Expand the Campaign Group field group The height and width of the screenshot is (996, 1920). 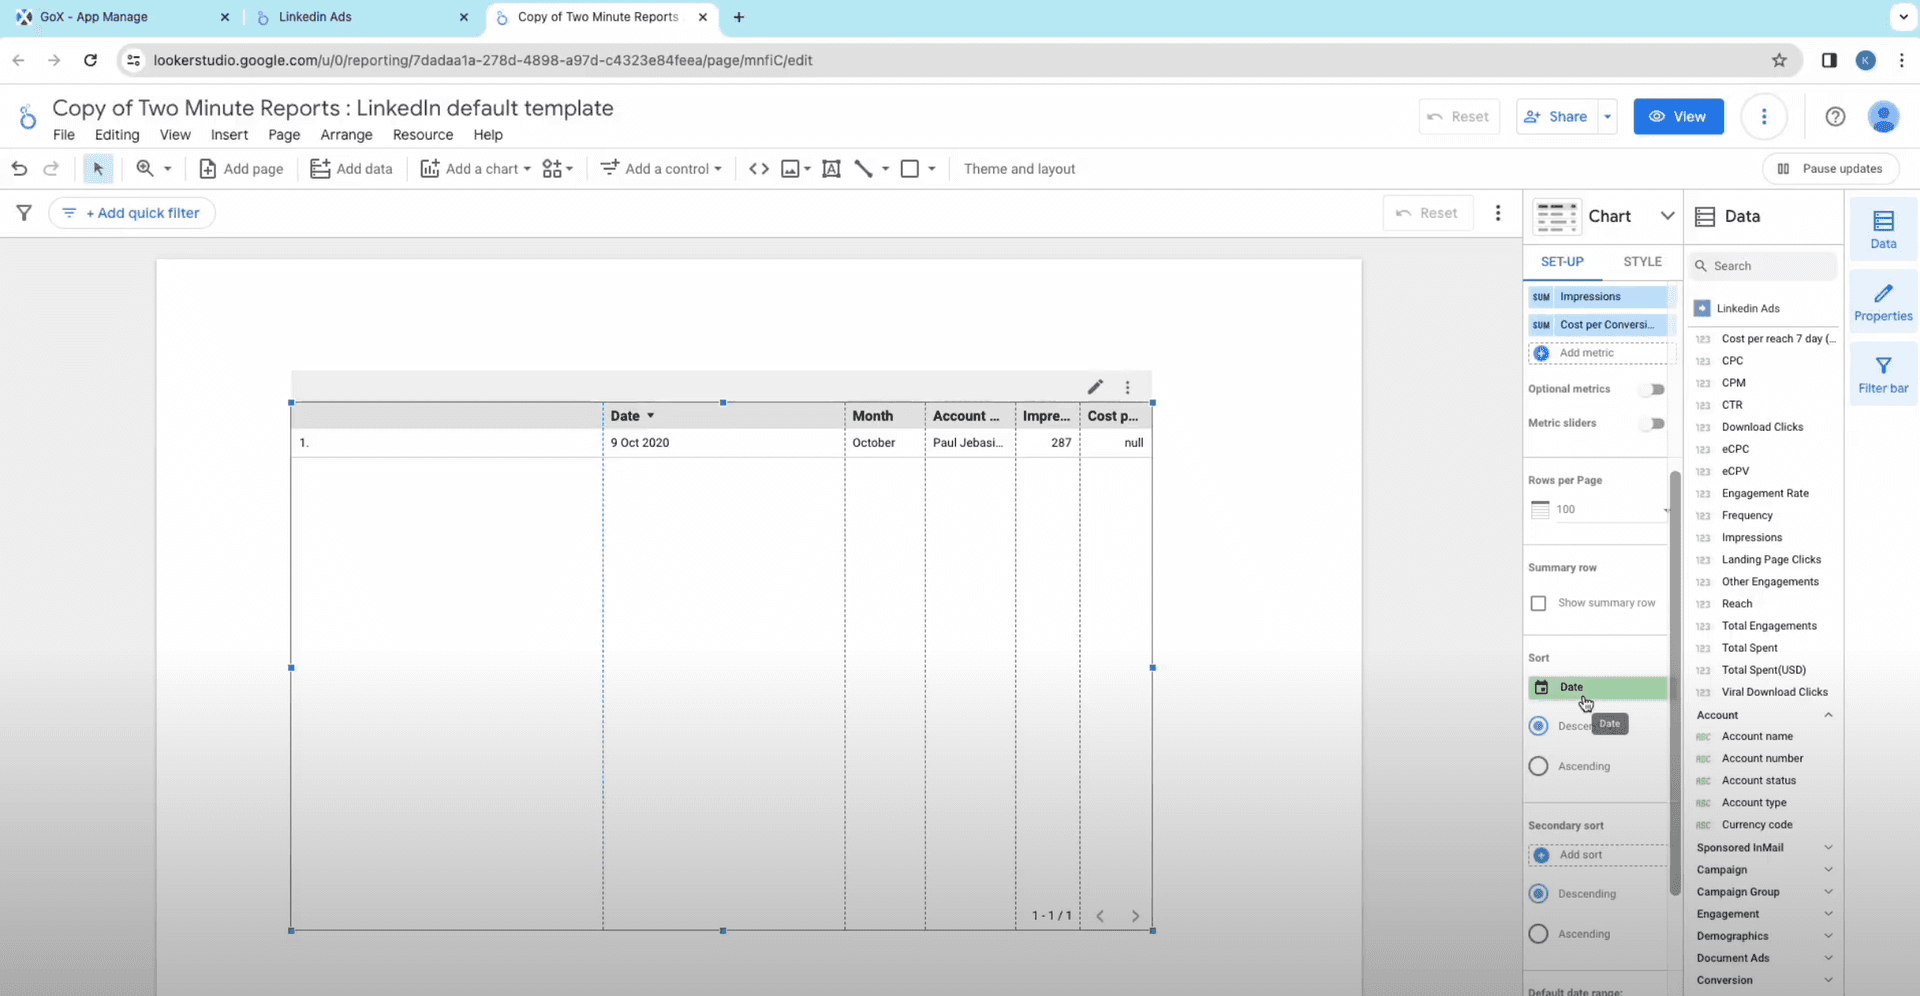pos(1828,892)
